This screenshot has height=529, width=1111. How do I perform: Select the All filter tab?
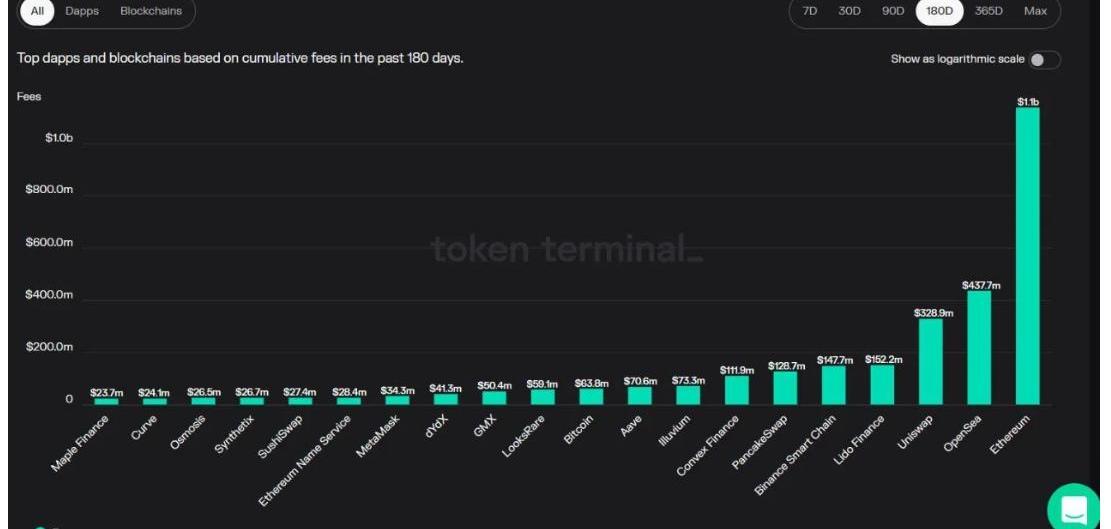(37, 11)
